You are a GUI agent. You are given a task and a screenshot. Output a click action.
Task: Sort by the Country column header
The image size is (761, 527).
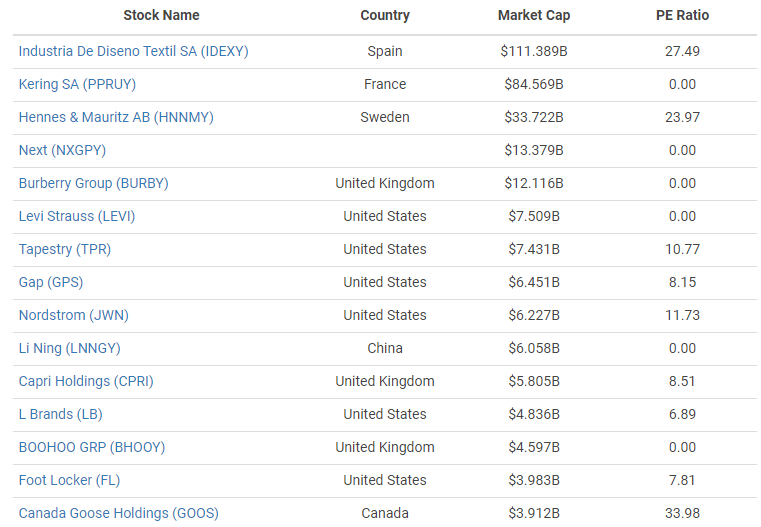[385, 15]
